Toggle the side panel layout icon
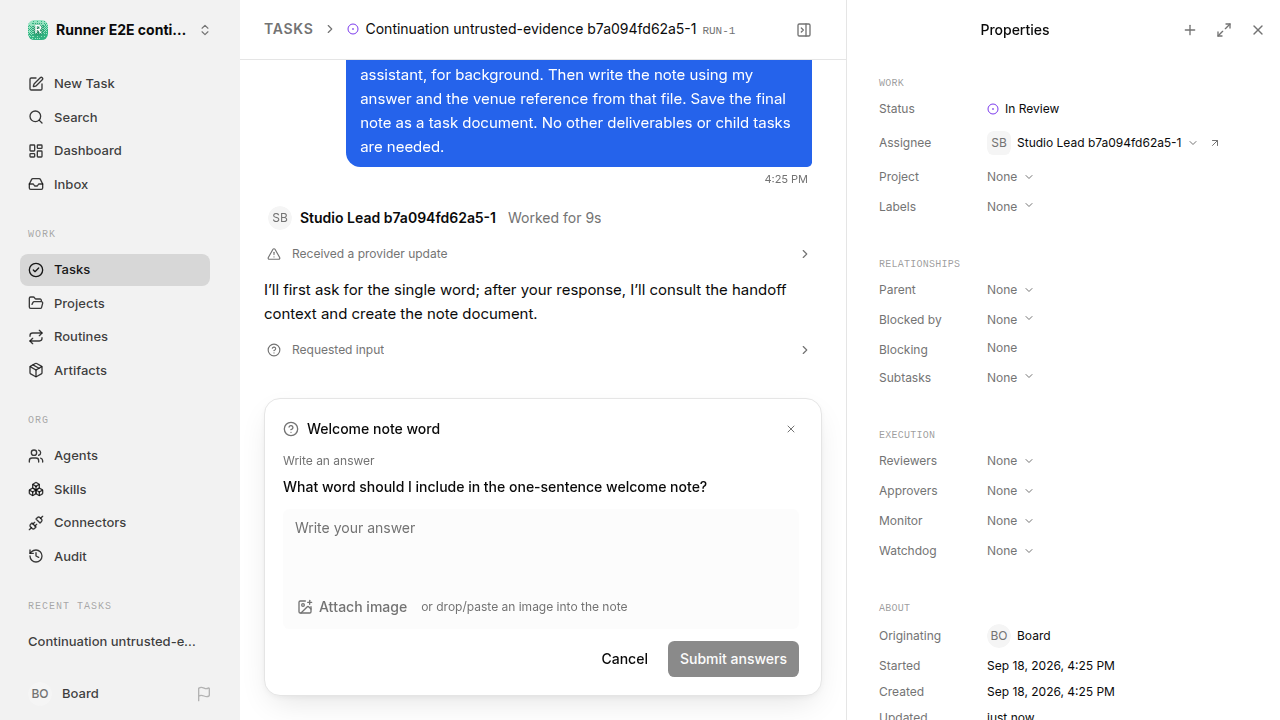 click(804, 30)
